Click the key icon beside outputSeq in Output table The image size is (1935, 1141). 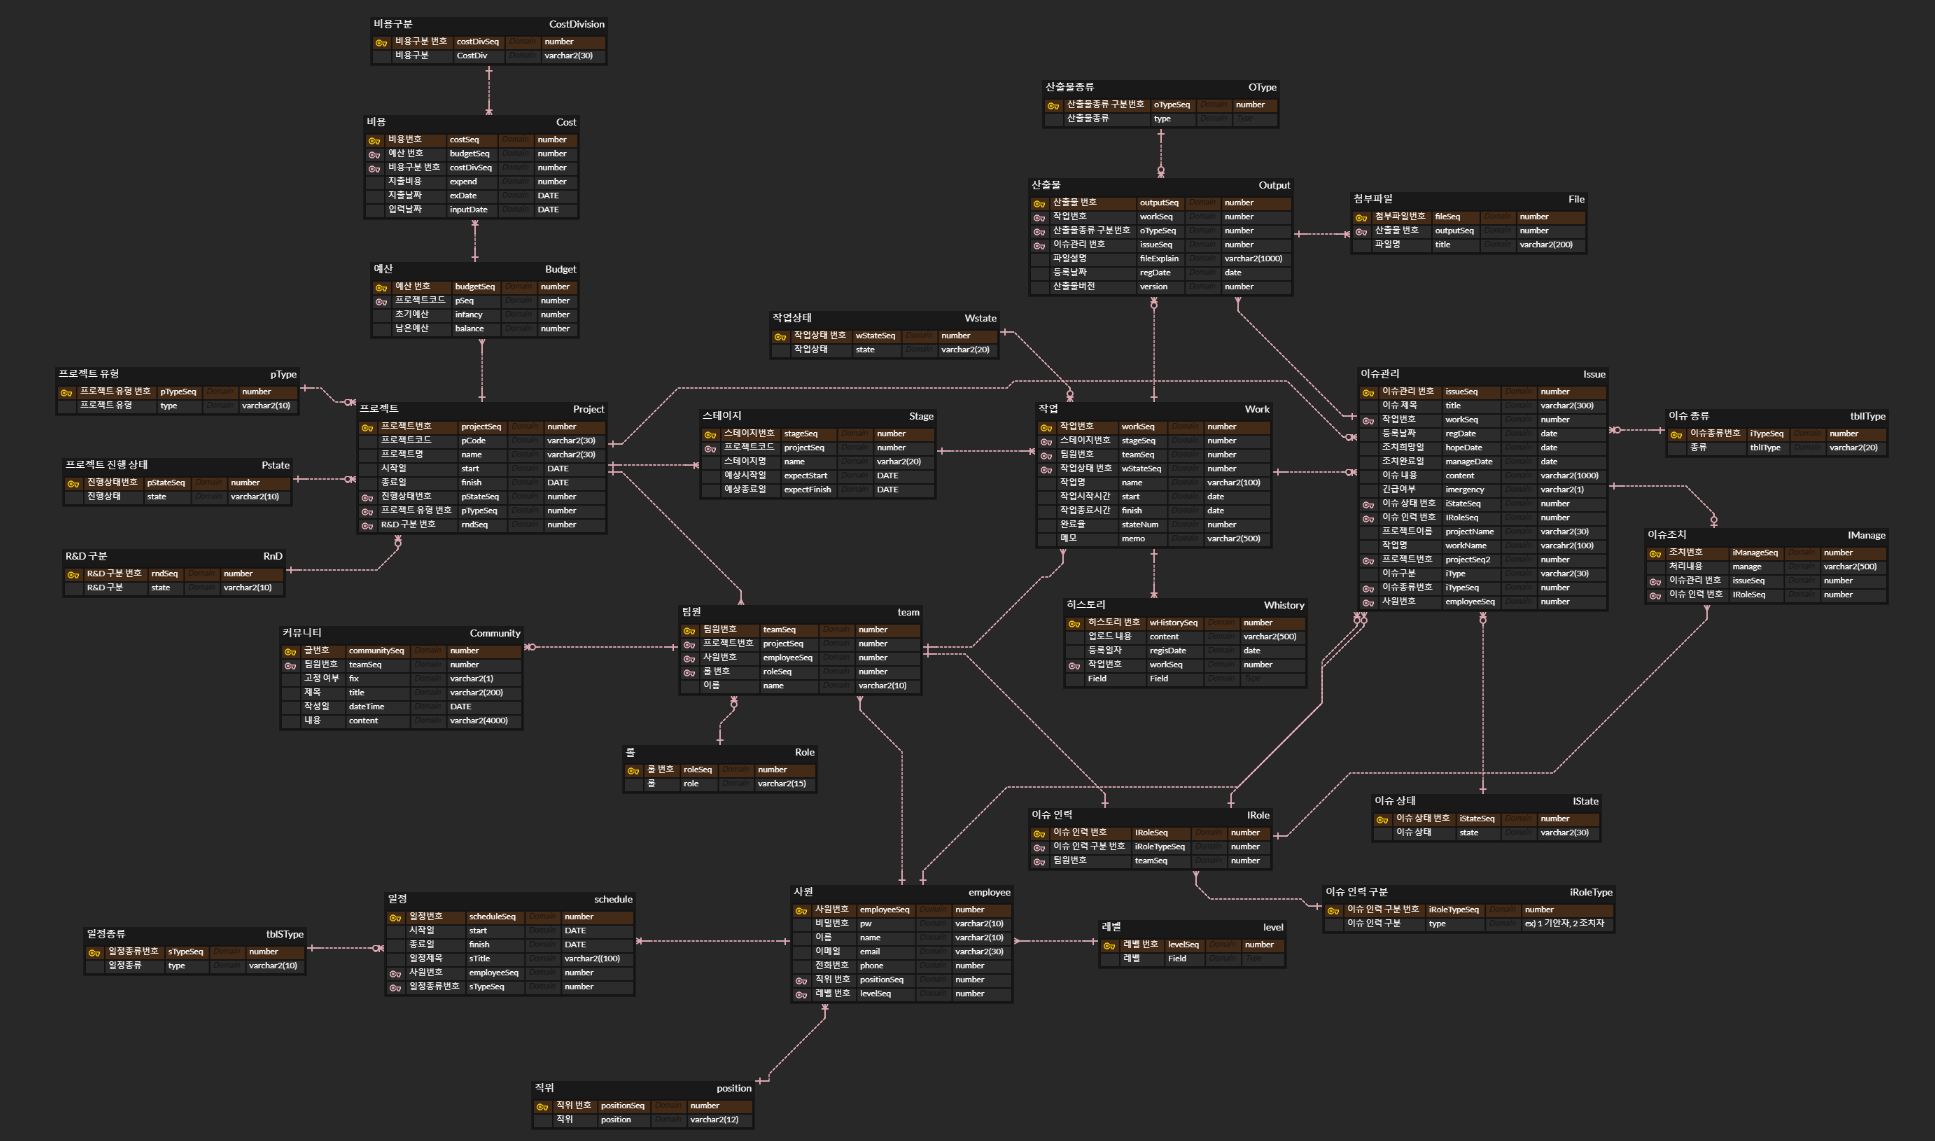pos(1039,203)
